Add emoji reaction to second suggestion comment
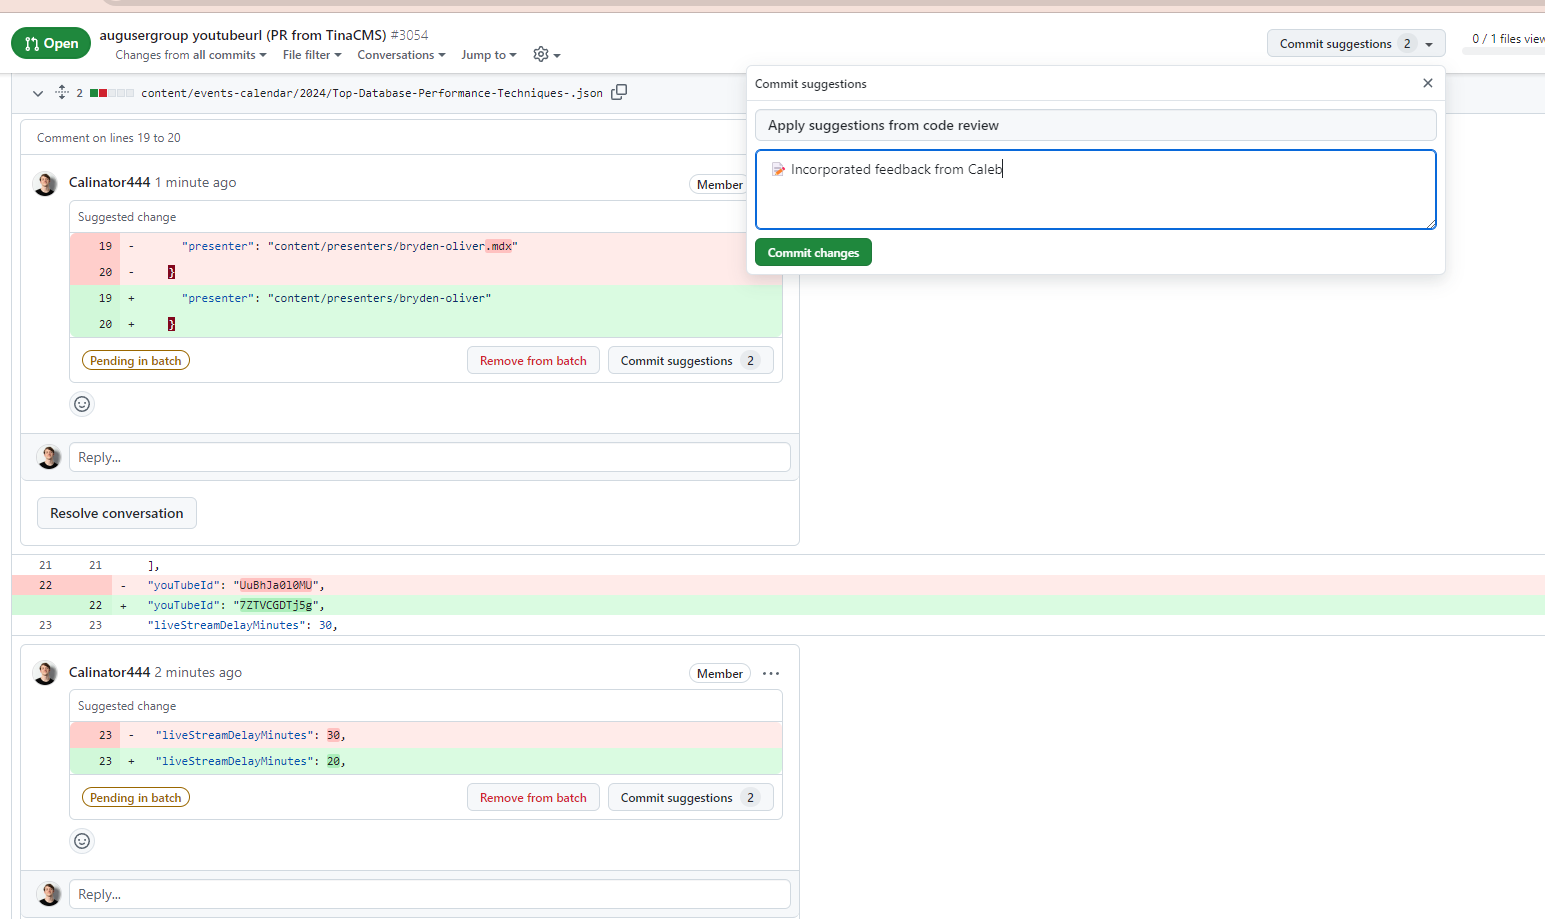The width and height of the screenshot is (1545, 919). (82, 841)
